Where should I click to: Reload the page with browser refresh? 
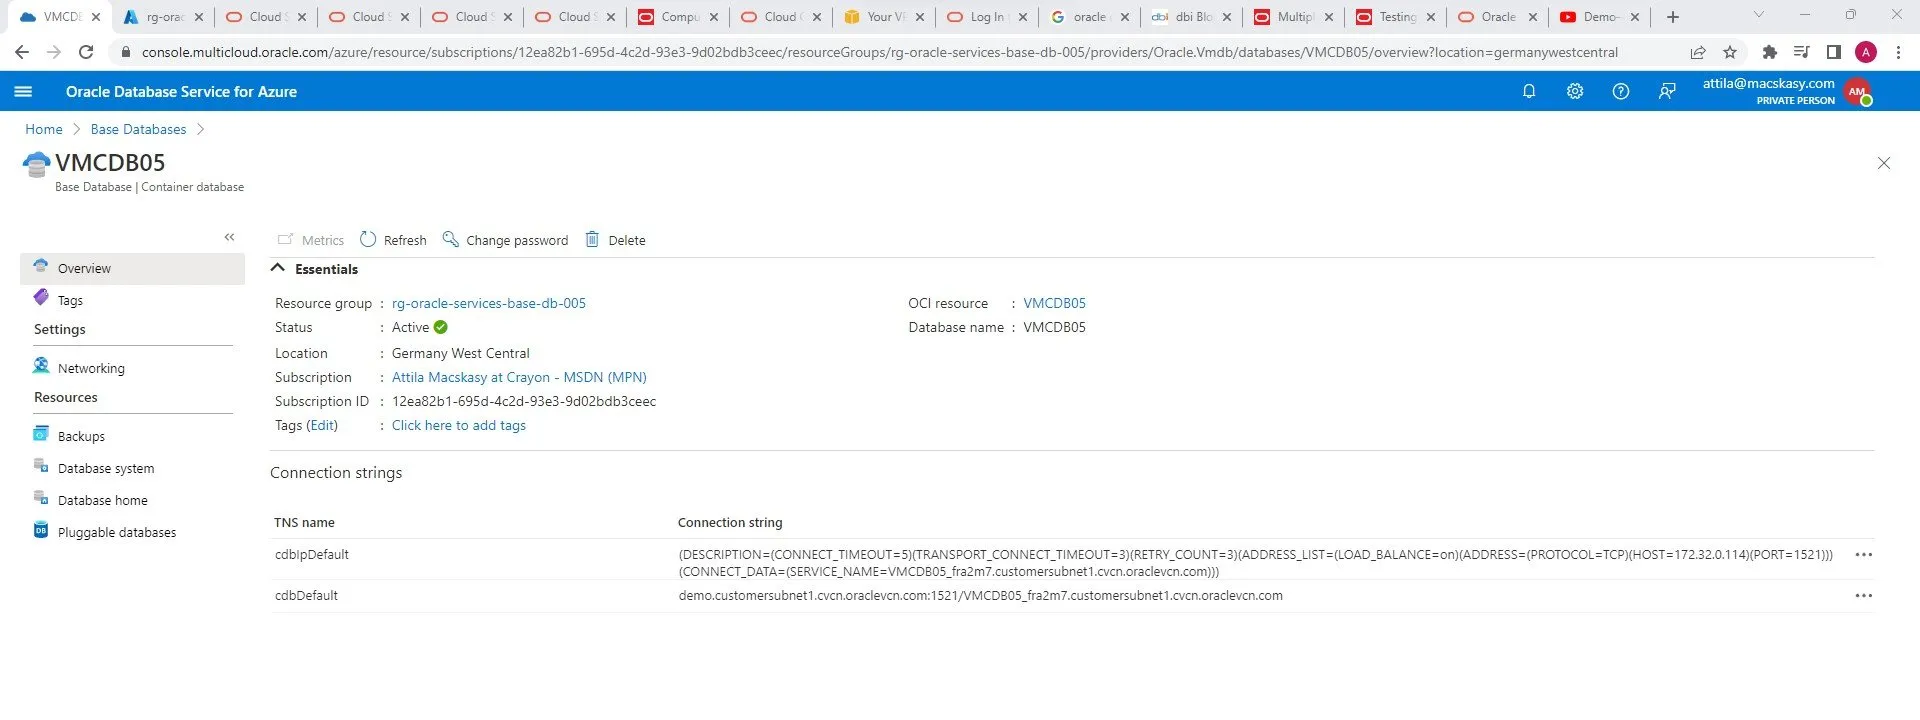(x=86, y=52)
